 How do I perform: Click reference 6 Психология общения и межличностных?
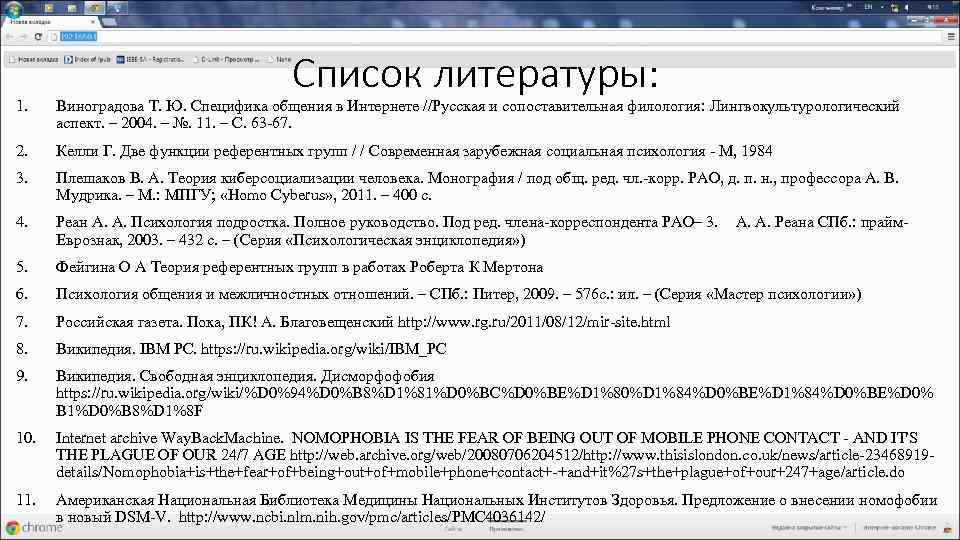(x=459, y=294)
